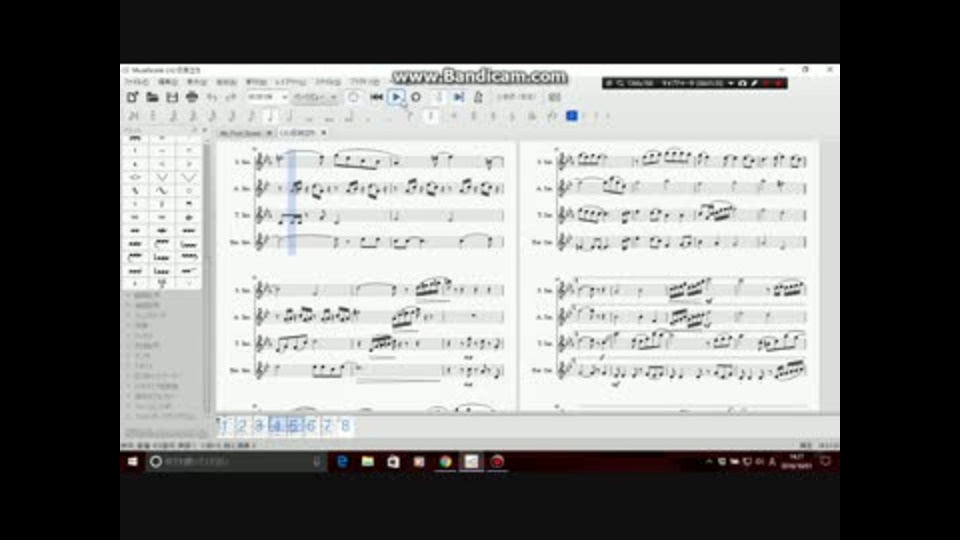Flip note stem direction
This screenshot has height=540, width=960.
coord(552,116)
